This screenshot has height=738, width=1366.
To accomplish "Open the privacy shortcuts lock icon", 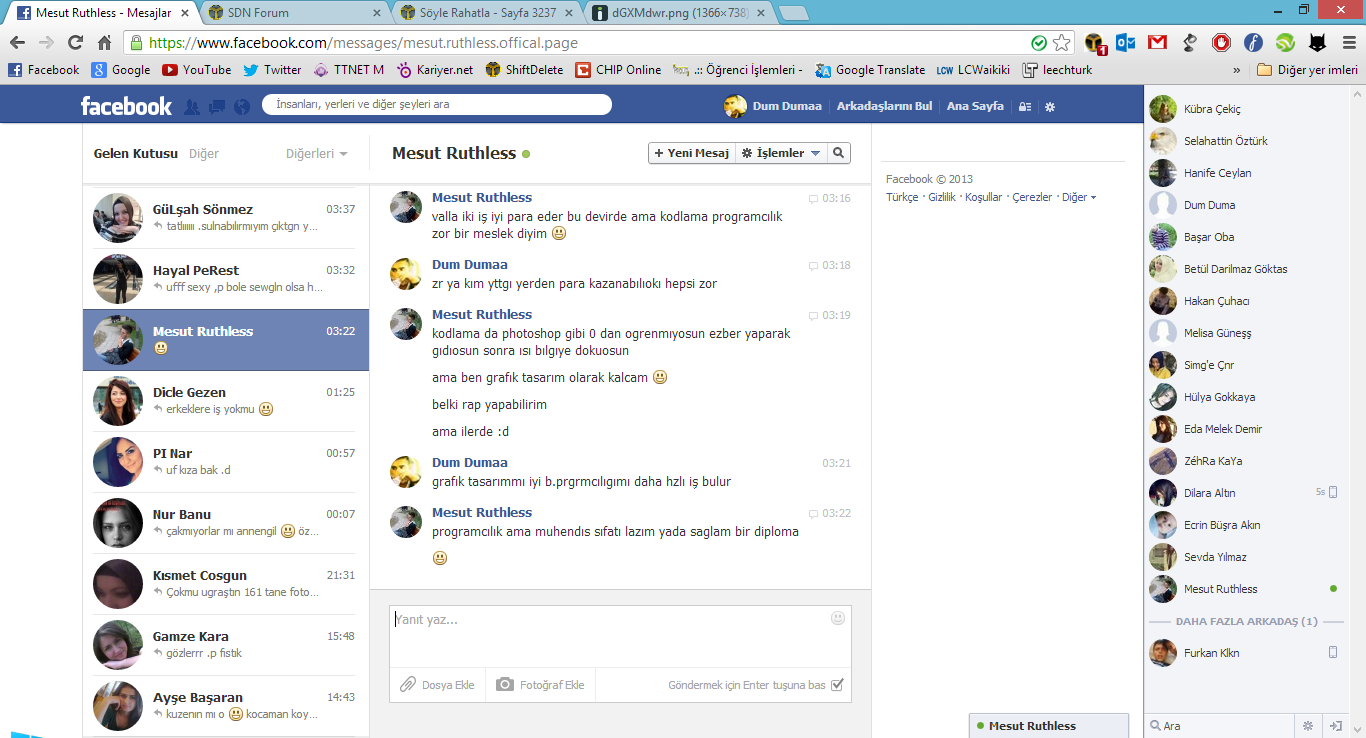I will point(1025,107).
